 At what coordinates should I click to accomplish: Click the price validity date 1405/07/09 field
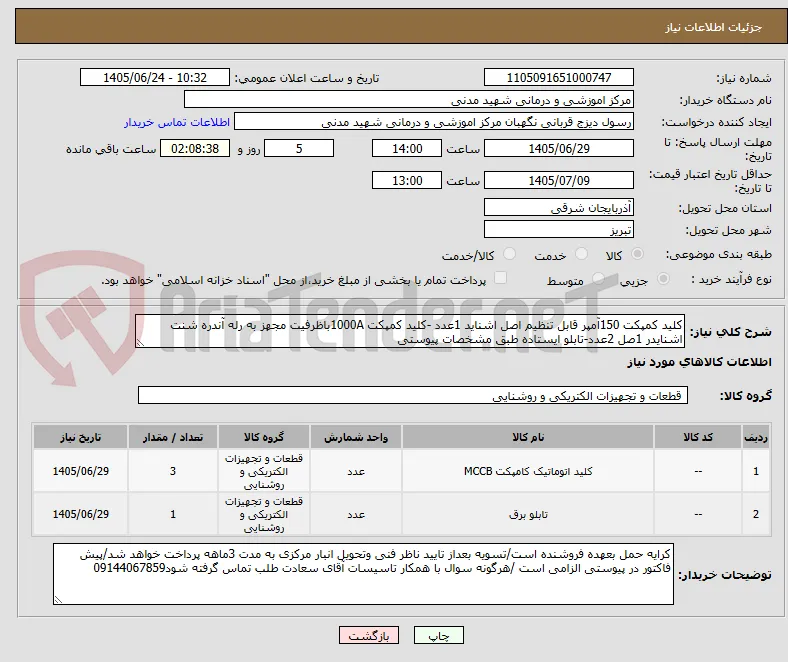[x=559, y=180]
